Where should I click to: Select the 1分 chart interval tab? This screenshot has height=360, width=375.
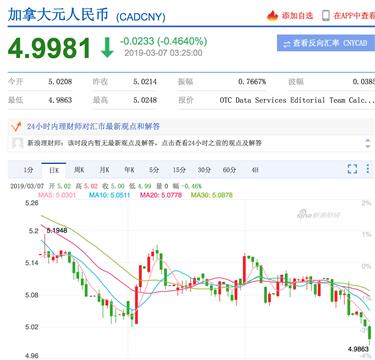coord(28,170)
